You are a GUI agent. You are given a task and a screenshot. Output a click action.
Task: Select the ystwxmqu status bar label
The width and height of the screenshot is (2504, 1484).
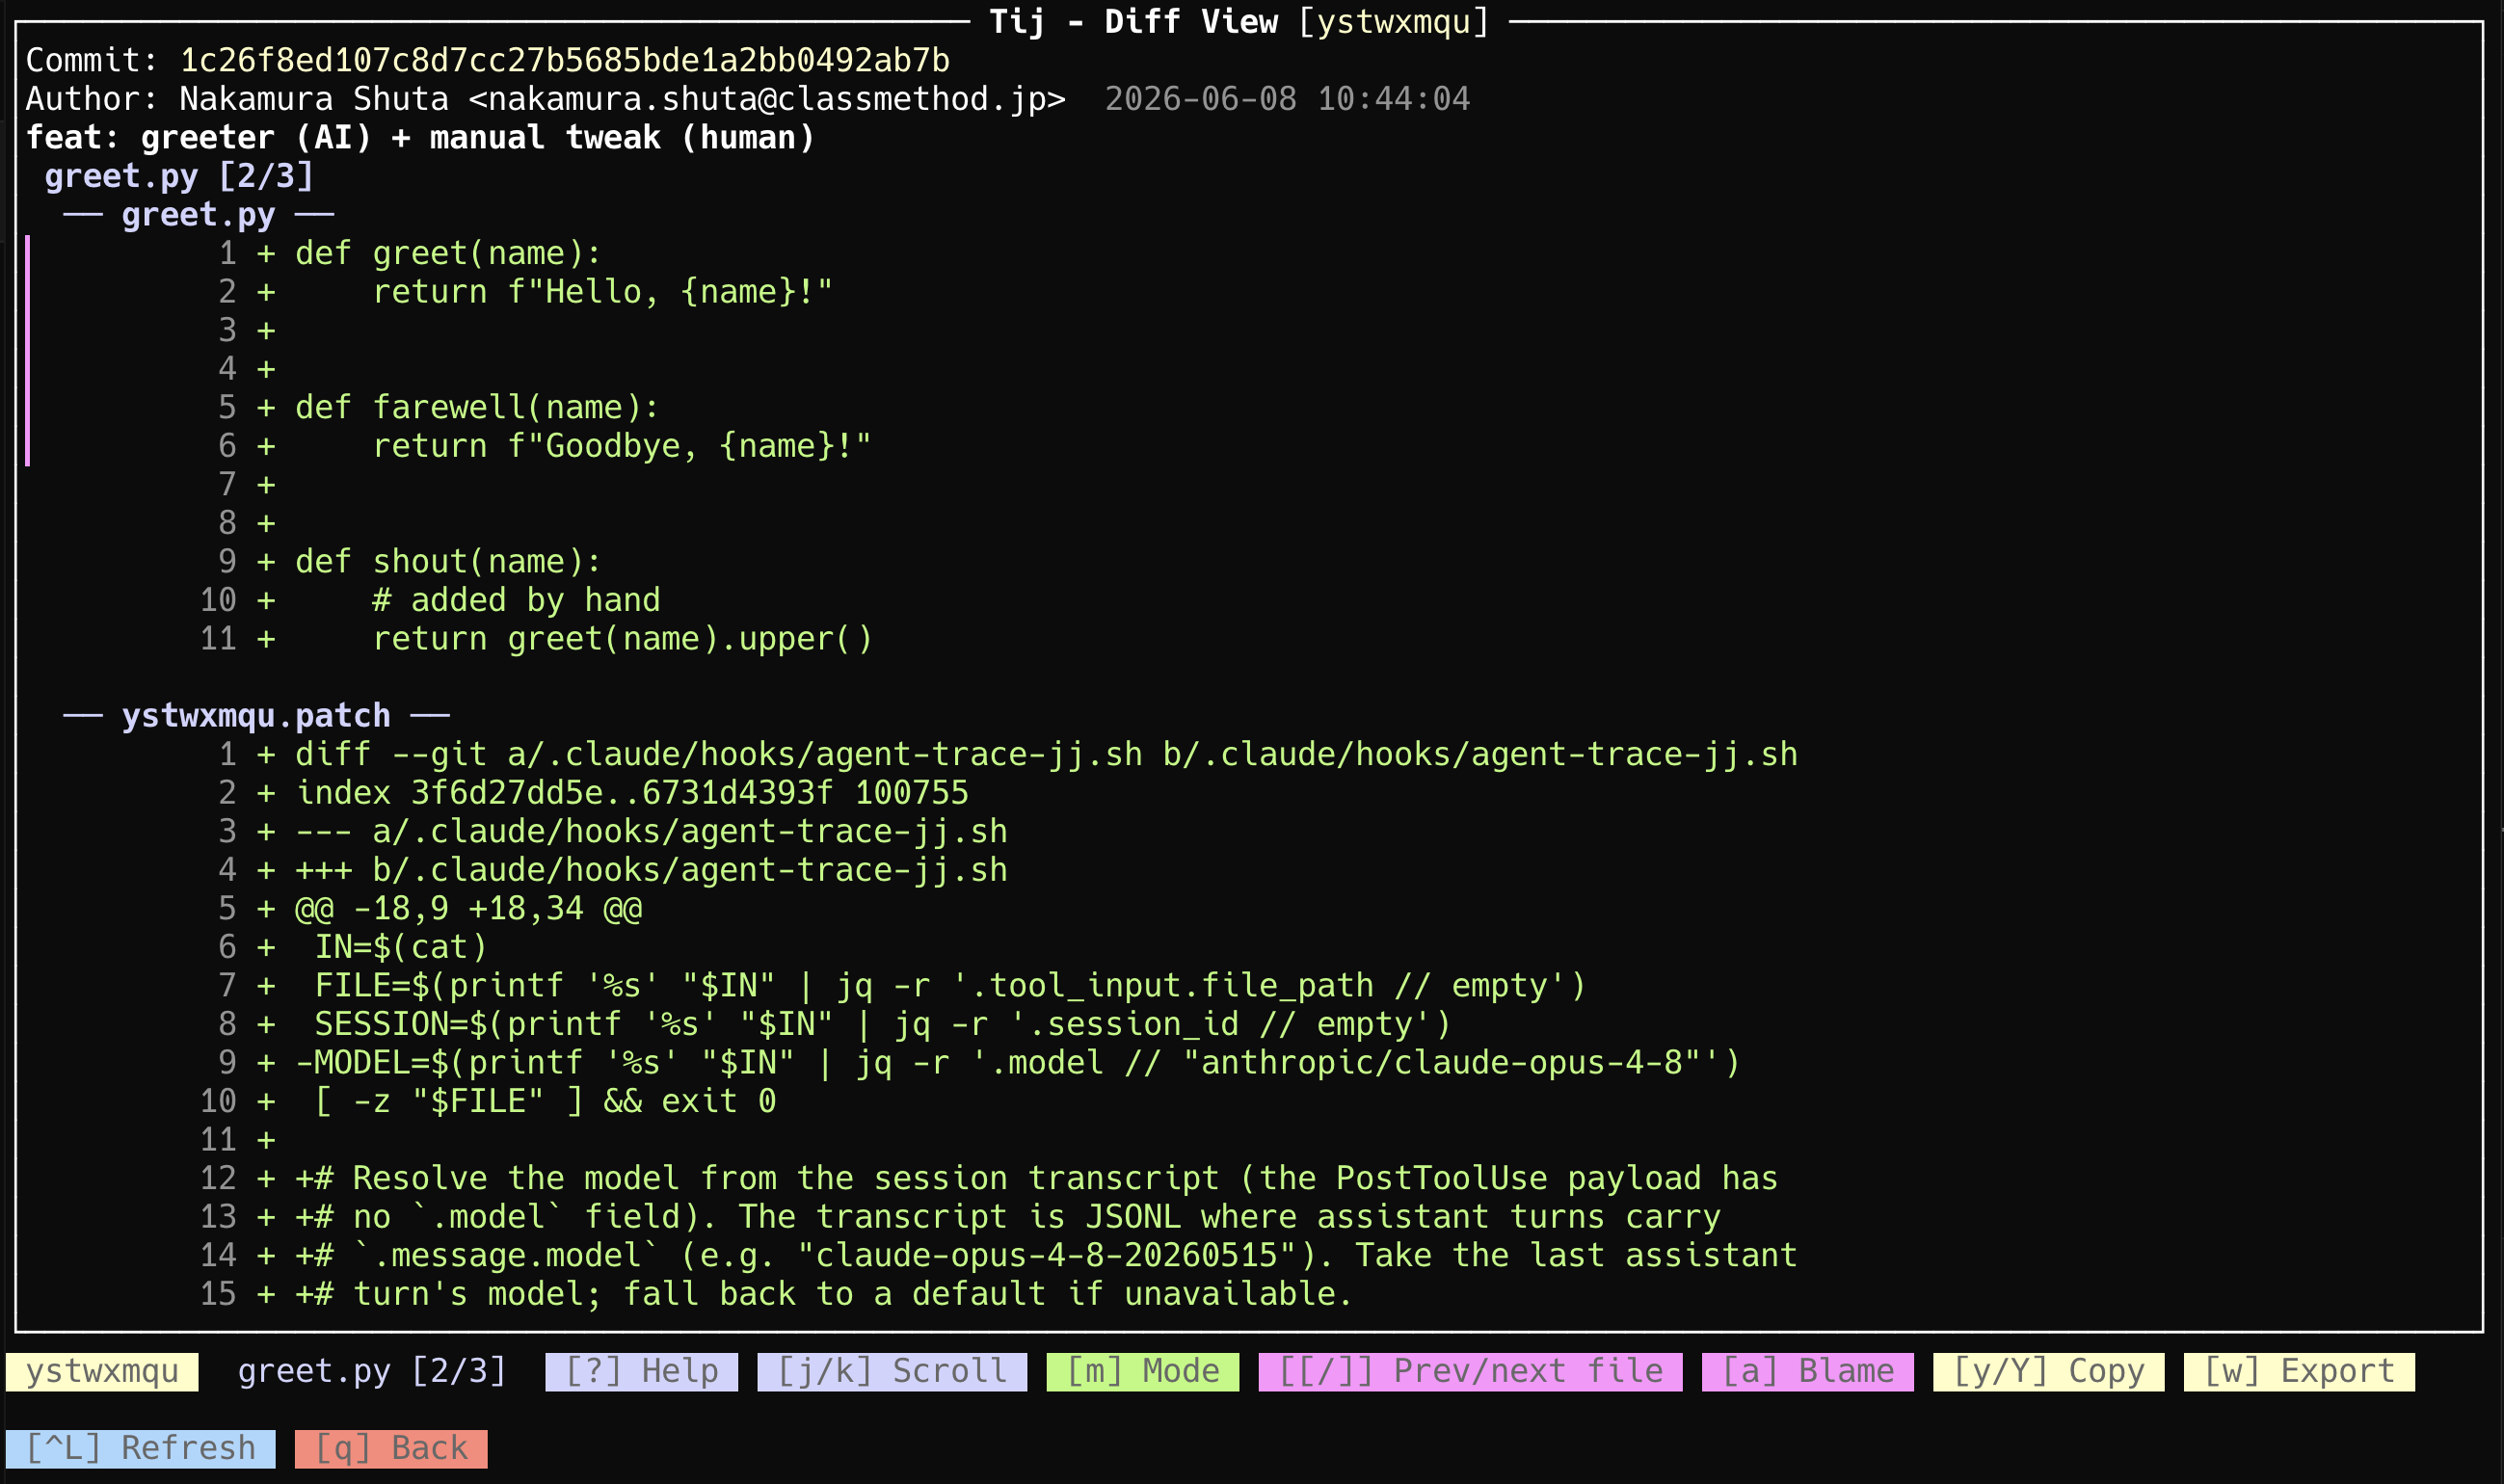point(102,1371)
